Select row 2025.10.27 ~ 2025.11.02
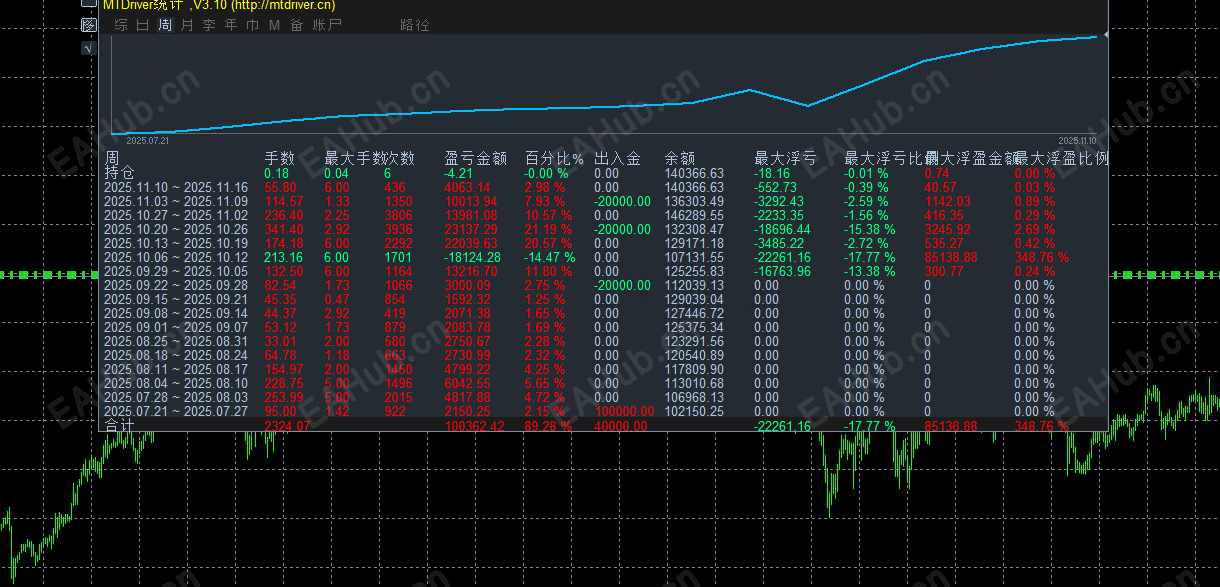Image resolution: width=1220 pixels, height=587 pixels. click(176, 215)
